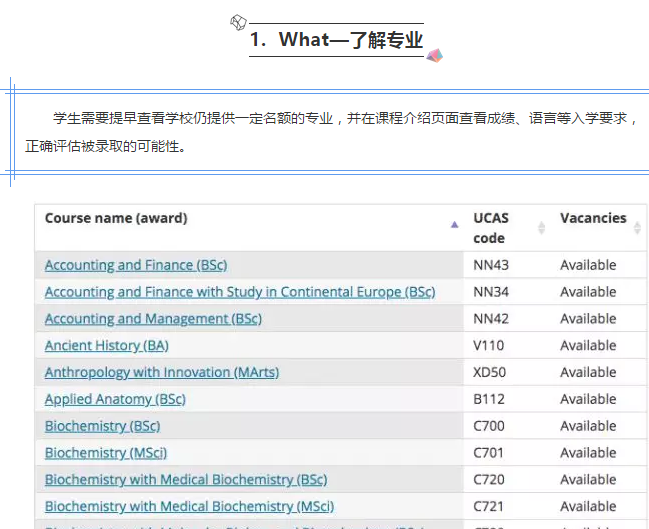Open Anthropology with Innovation (MArts) course
Viewport: 649px width, 529px height.
click(162, 372)
